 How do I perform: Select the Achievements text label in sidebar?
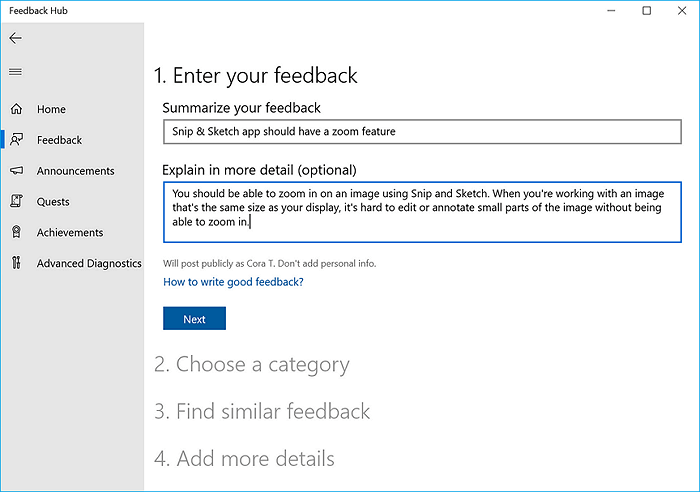click(70, 233)
